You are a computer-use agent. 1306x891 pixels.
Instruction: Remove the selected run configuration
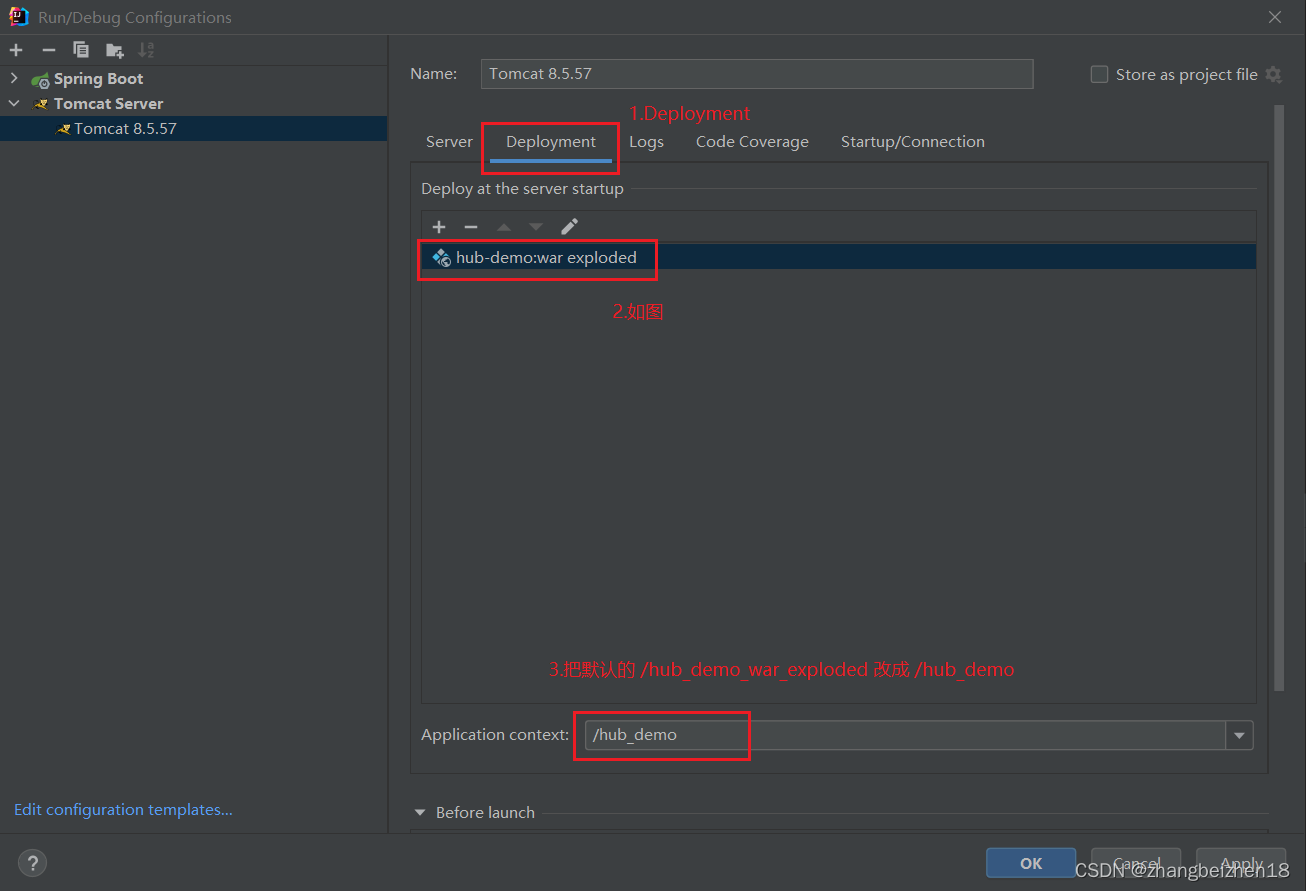click(47, 49)
